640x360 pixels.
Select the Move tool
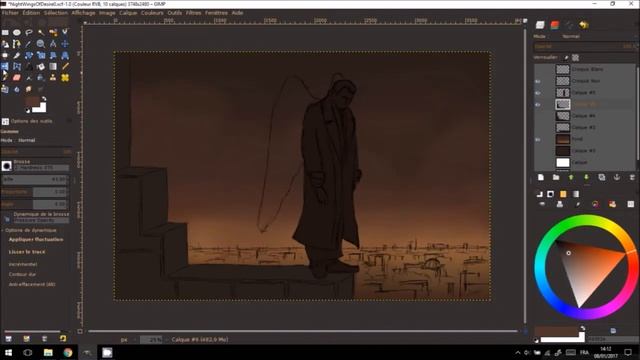tap(65, 44)
